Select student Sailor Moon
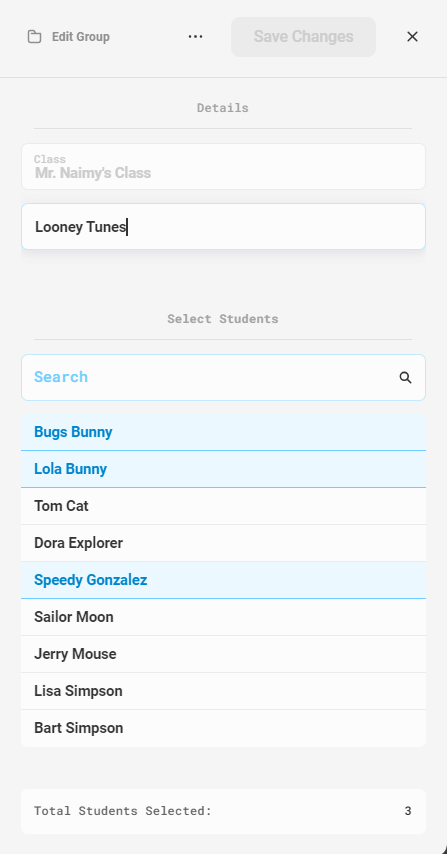Image resolution: width=447 pixels, height=854 pixels. (x=223, y=618)
